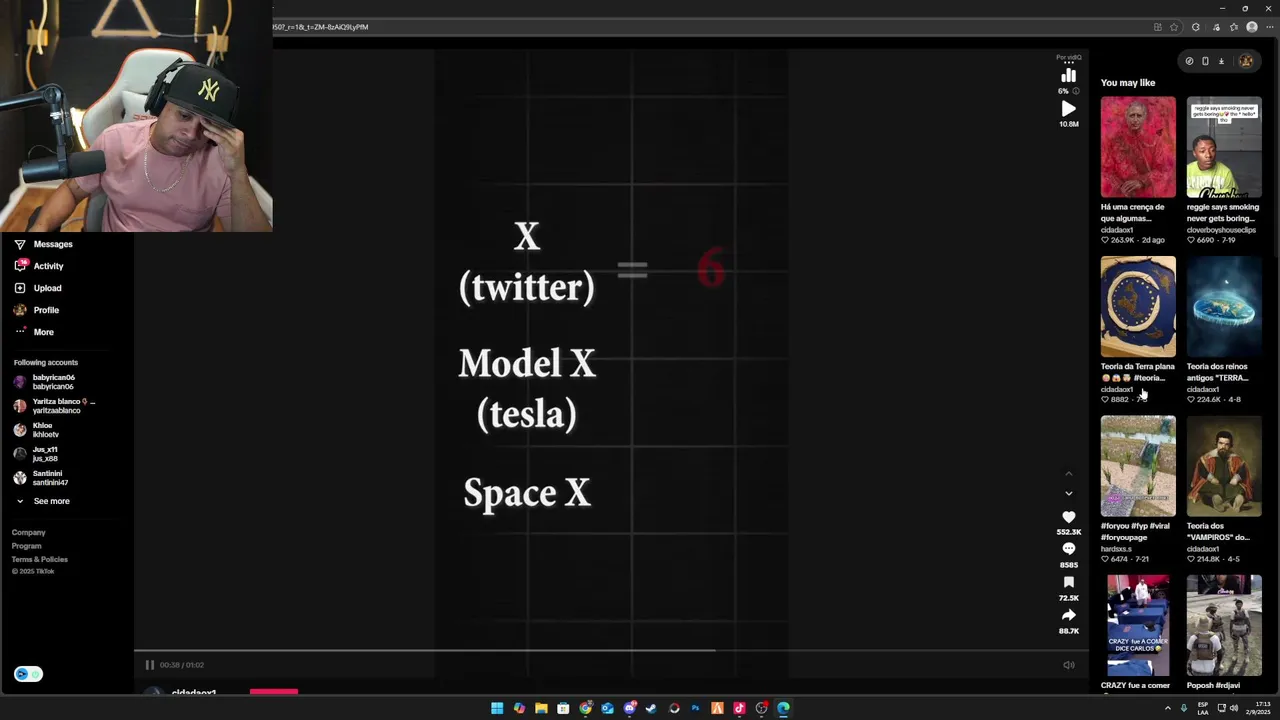Open the Poposh #rdjavi video
This screenshot has width=1280, height=720.
pyautogui.click(x=1224, y=626)
